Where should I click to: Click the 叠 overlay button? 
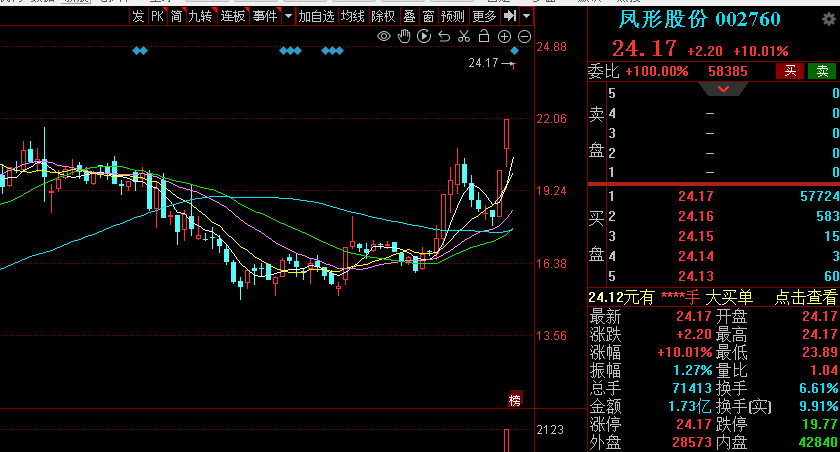[x=409, y=16]
